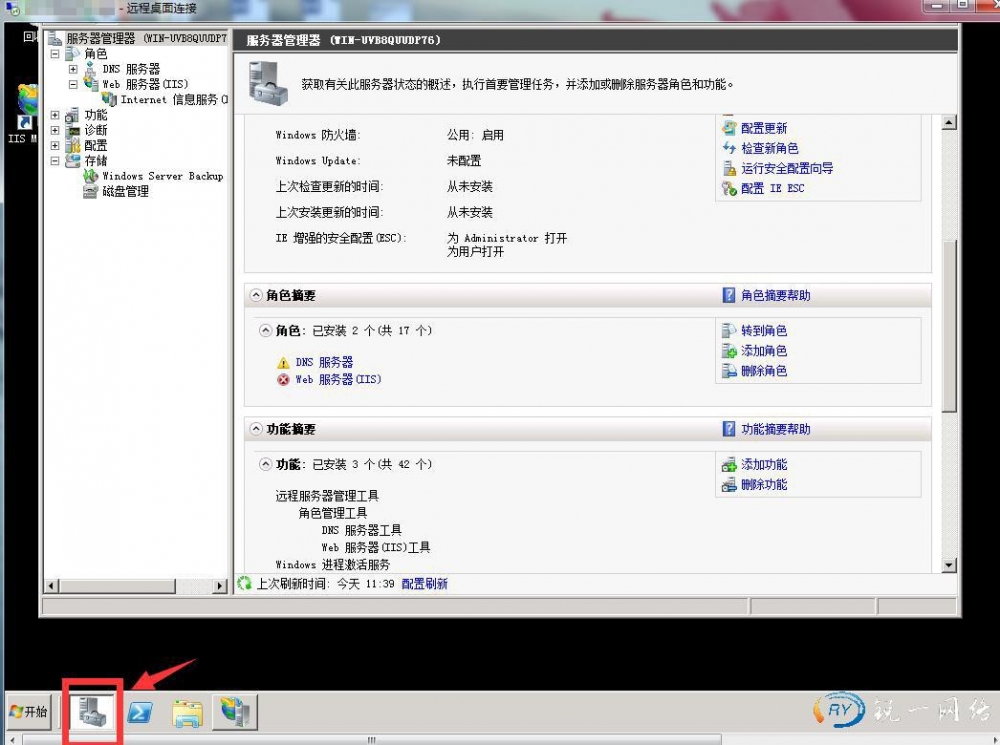Open the Explorer folder icon on the taskbar
This screenshot has width=1000, height=745.
(x=187, y=712)
